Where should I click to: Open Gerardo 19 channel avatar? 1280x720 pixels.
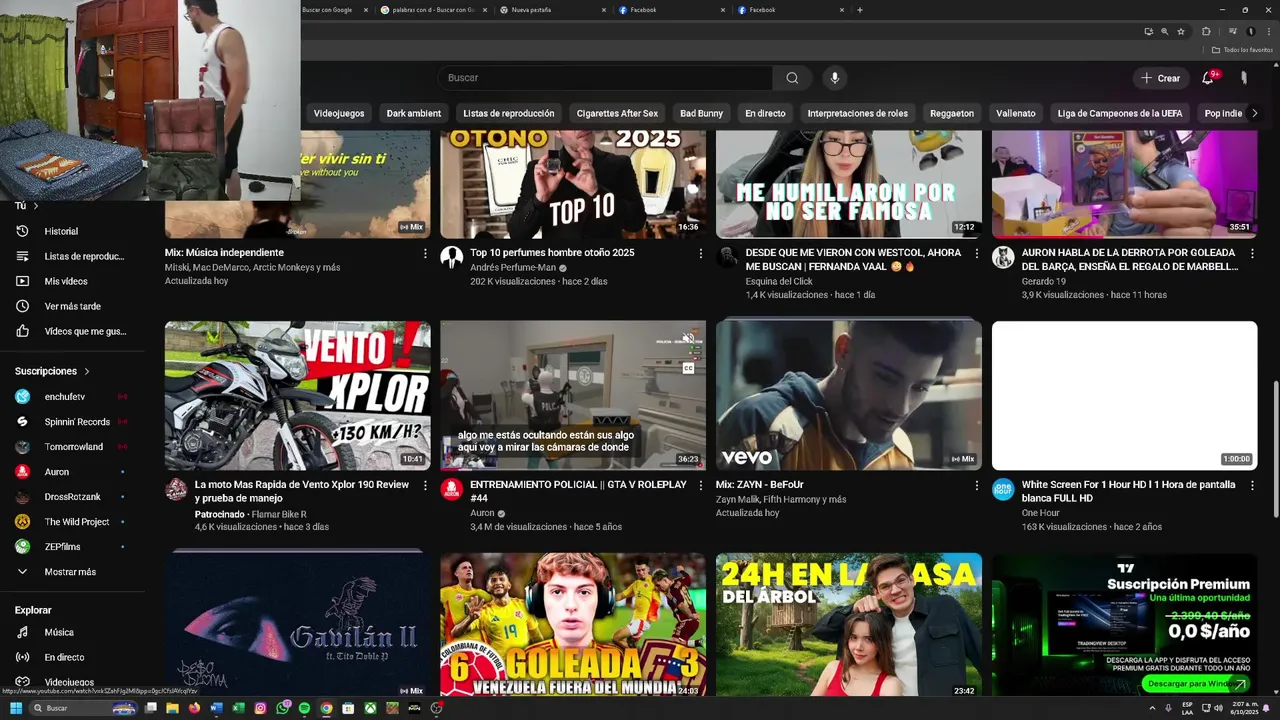[x=1003, y=257]
